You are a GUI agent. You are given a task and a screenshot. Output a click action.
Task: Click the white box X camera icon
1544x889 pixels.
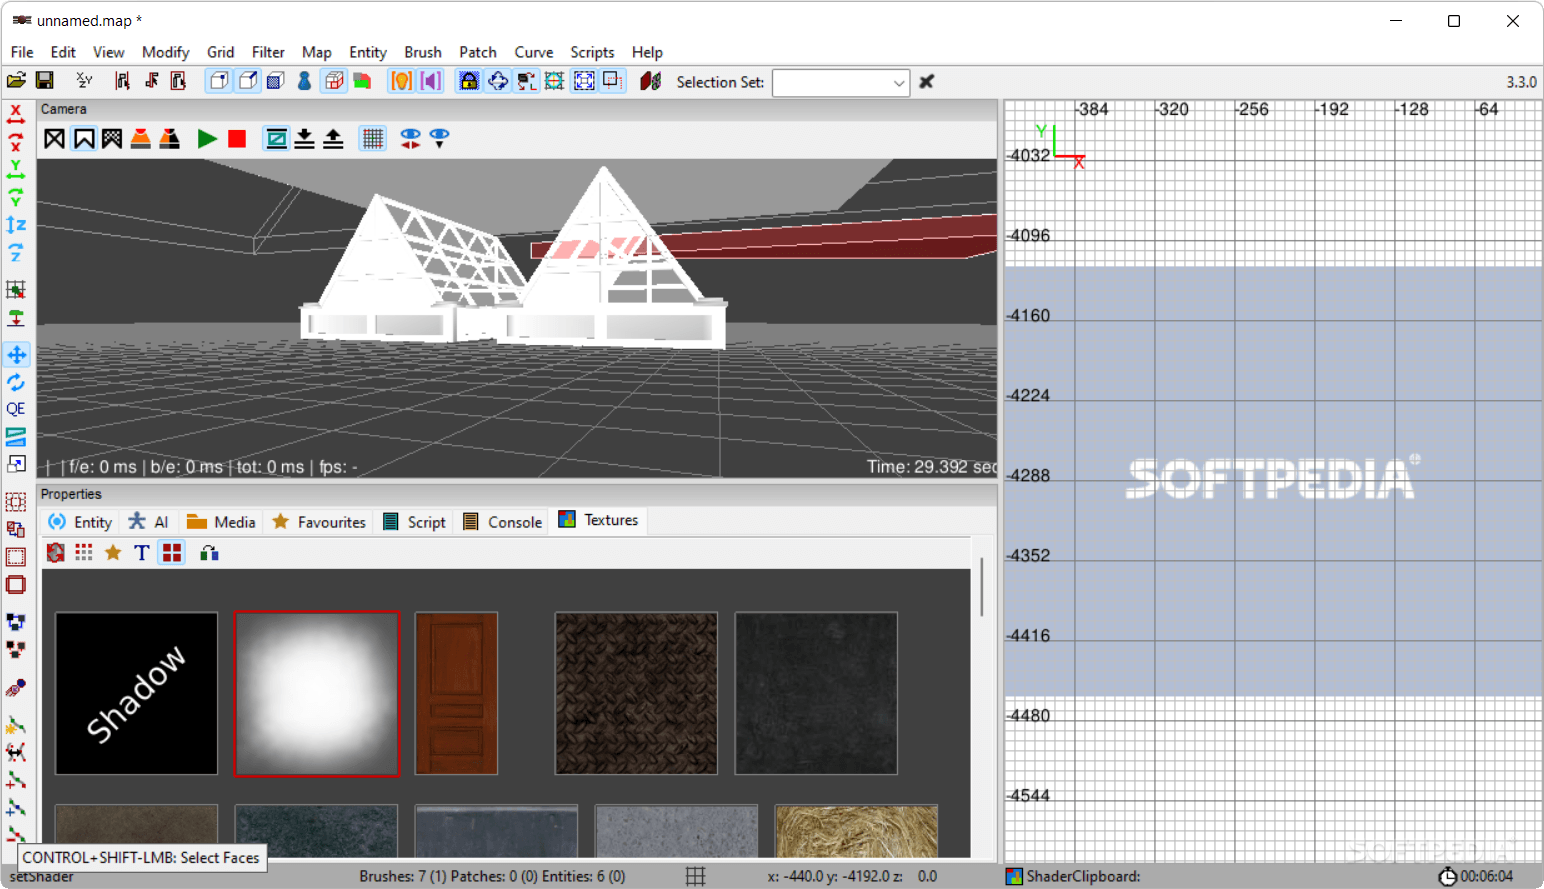click(x=54, y=138)
